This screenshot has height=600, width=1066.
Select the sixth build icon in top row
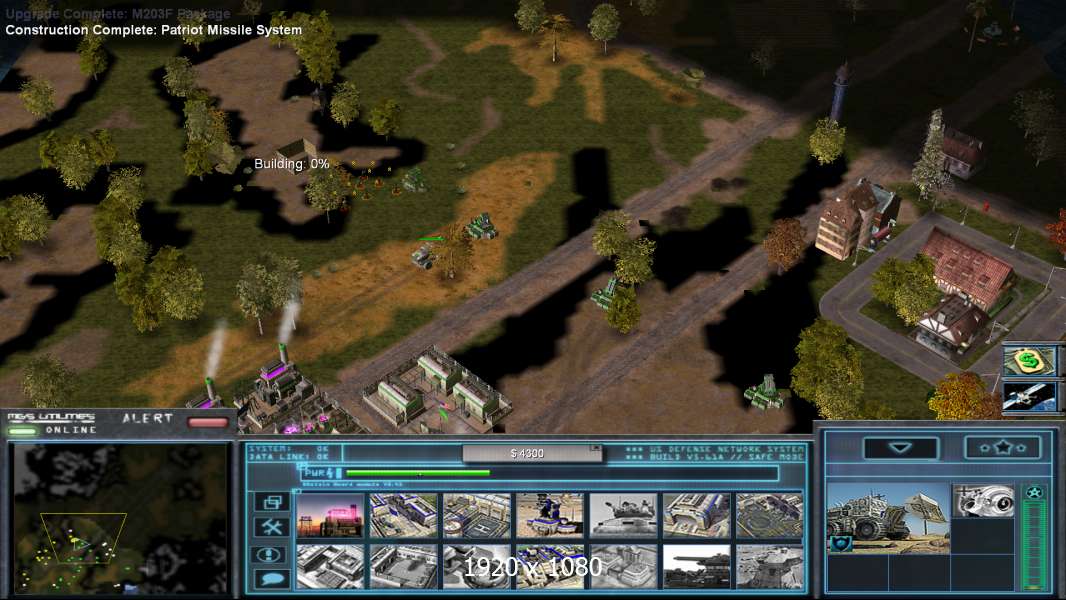coord(697,516)
